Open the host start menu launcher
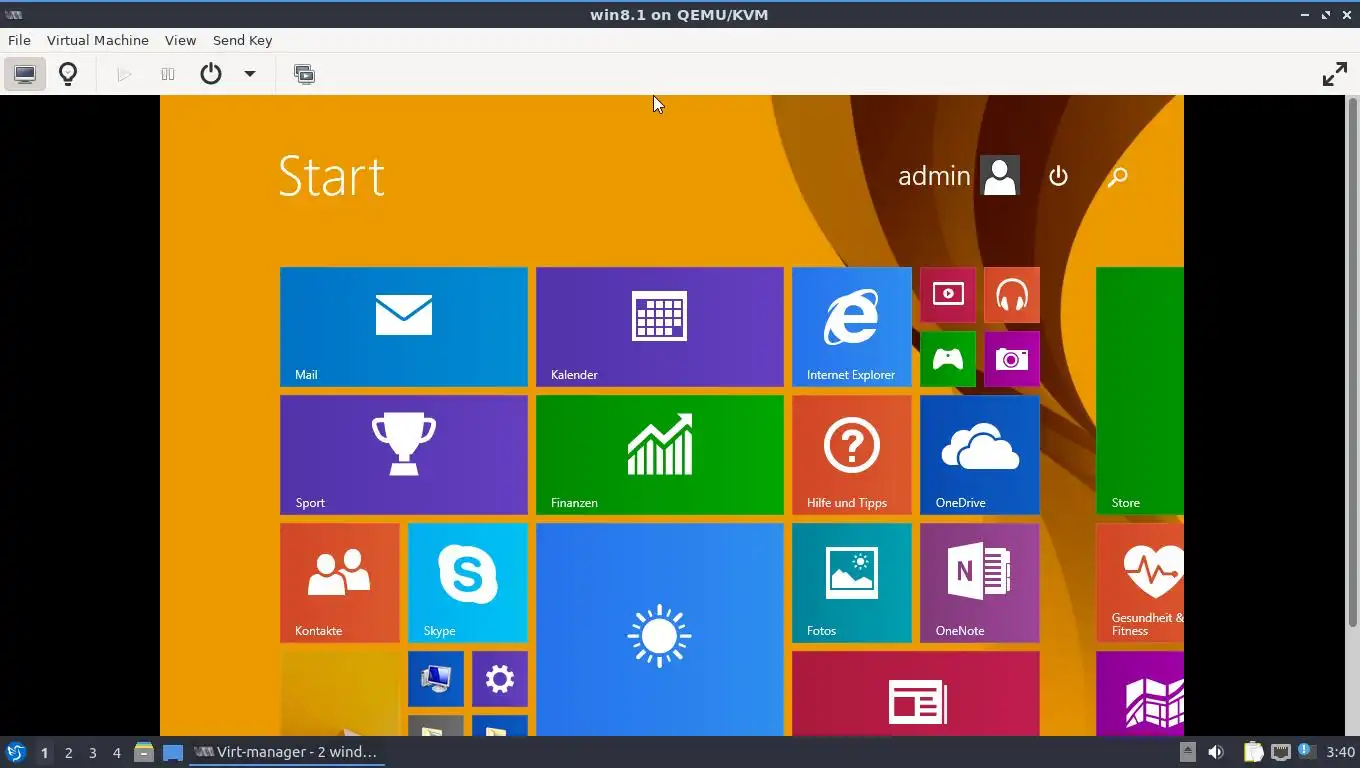The image size is (1360, 768). 15,752
